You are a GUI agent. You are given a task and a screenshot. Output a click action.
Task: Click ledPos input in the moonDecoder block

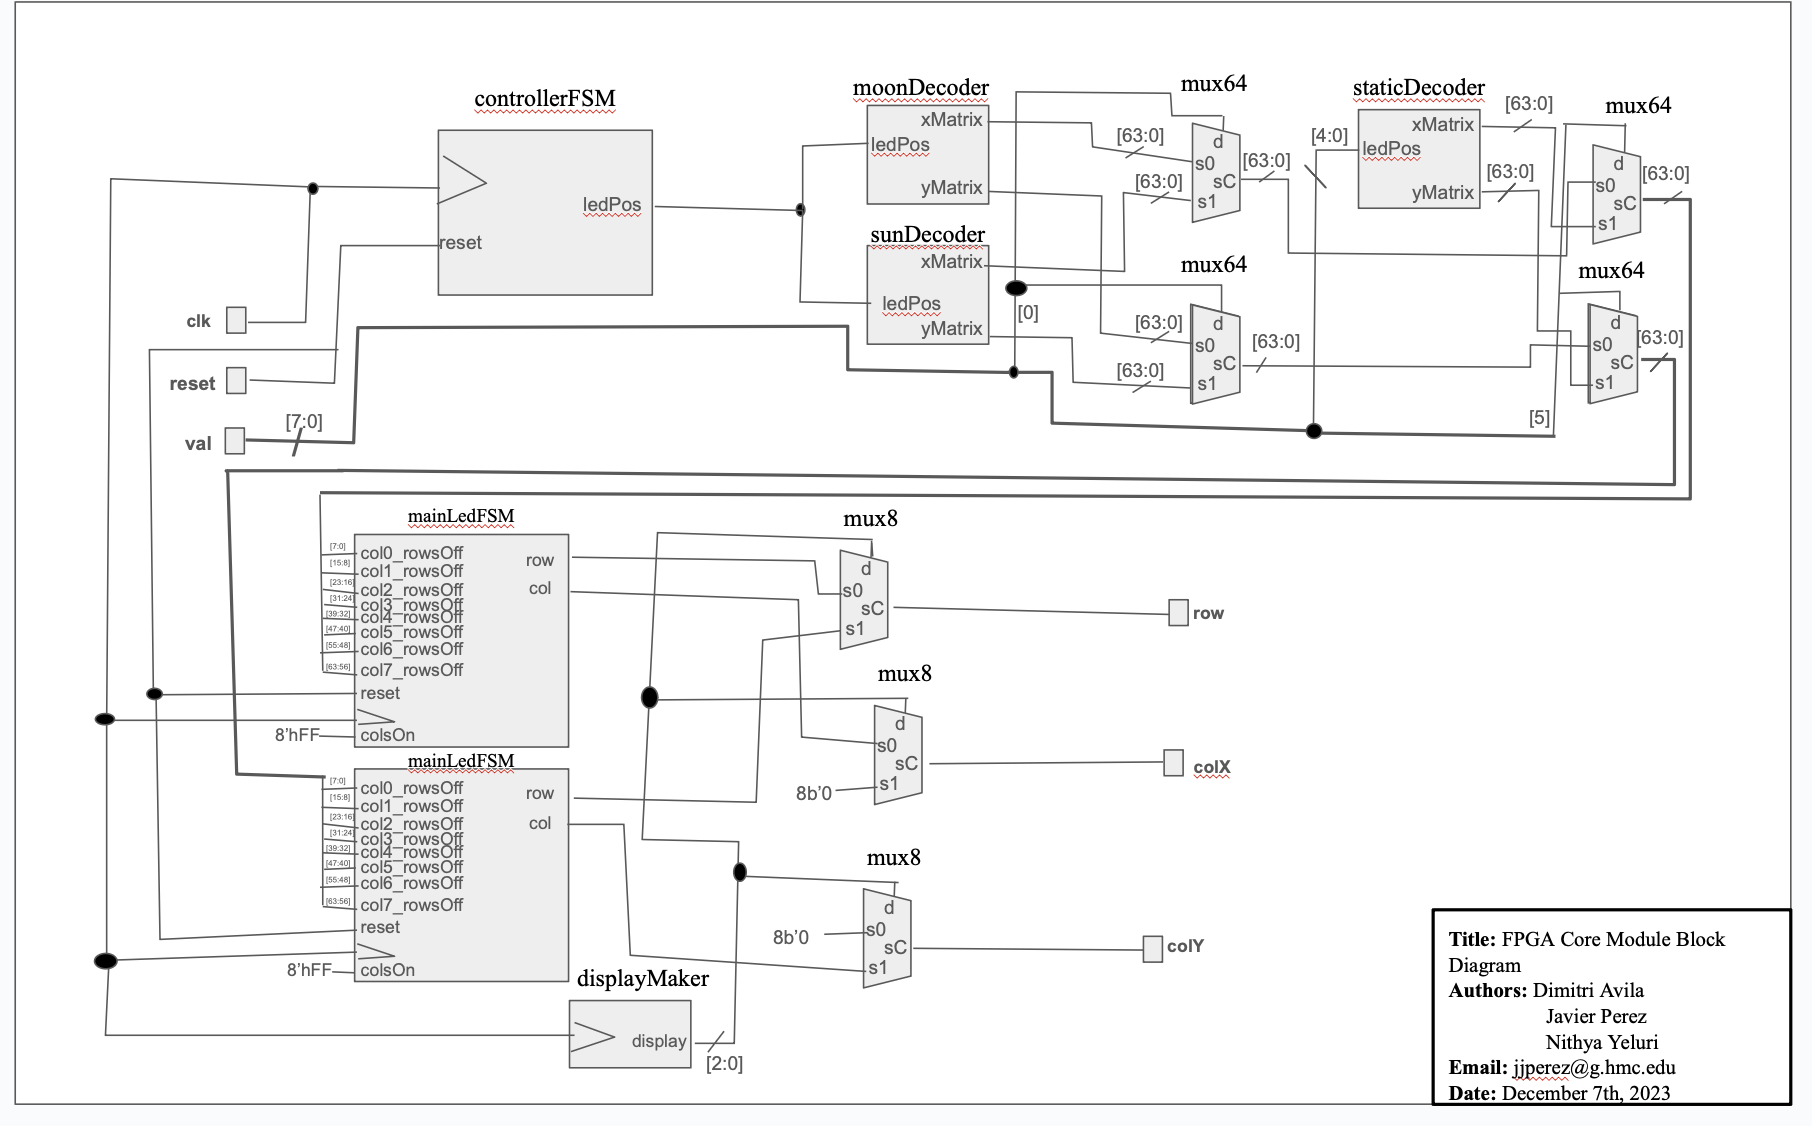(x=900, y=145)
